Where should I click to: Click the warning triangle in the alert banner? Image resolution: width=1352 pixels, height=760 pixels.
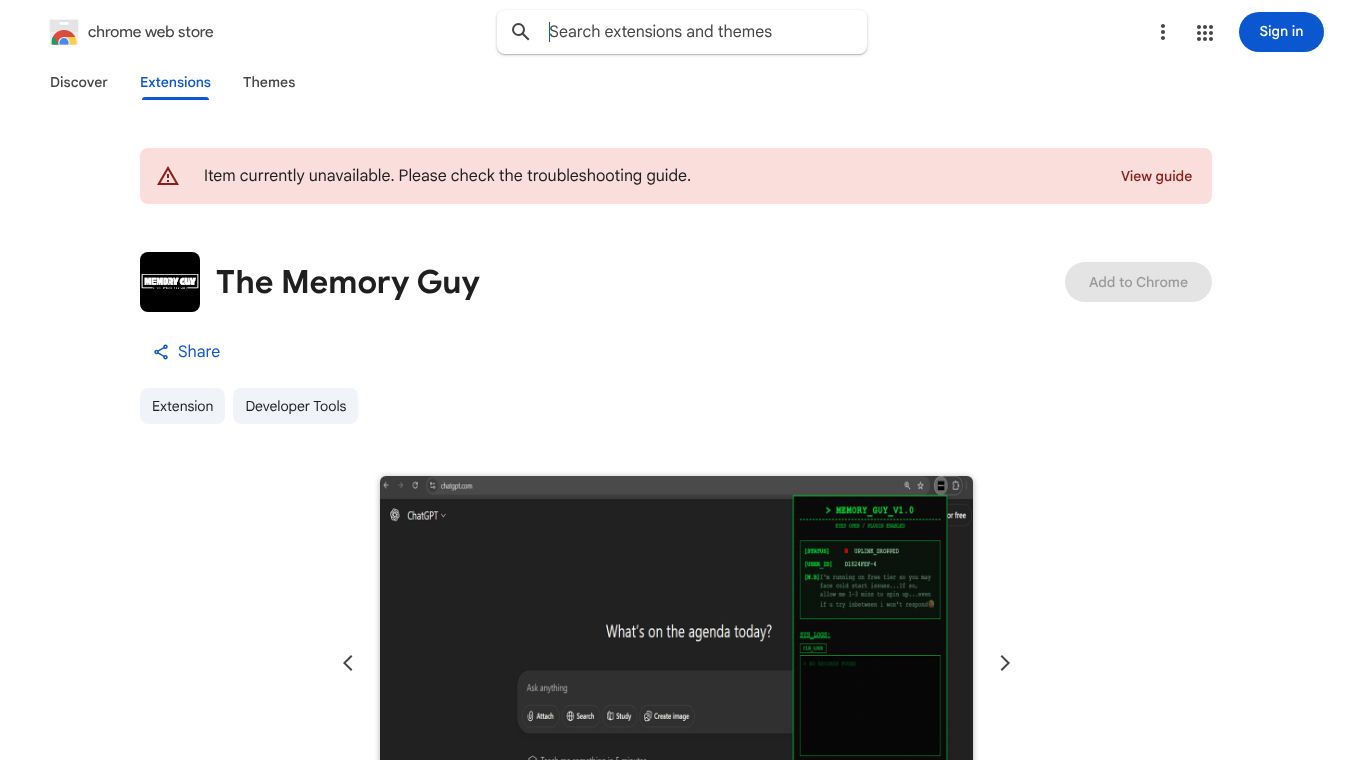click(168, 176)
